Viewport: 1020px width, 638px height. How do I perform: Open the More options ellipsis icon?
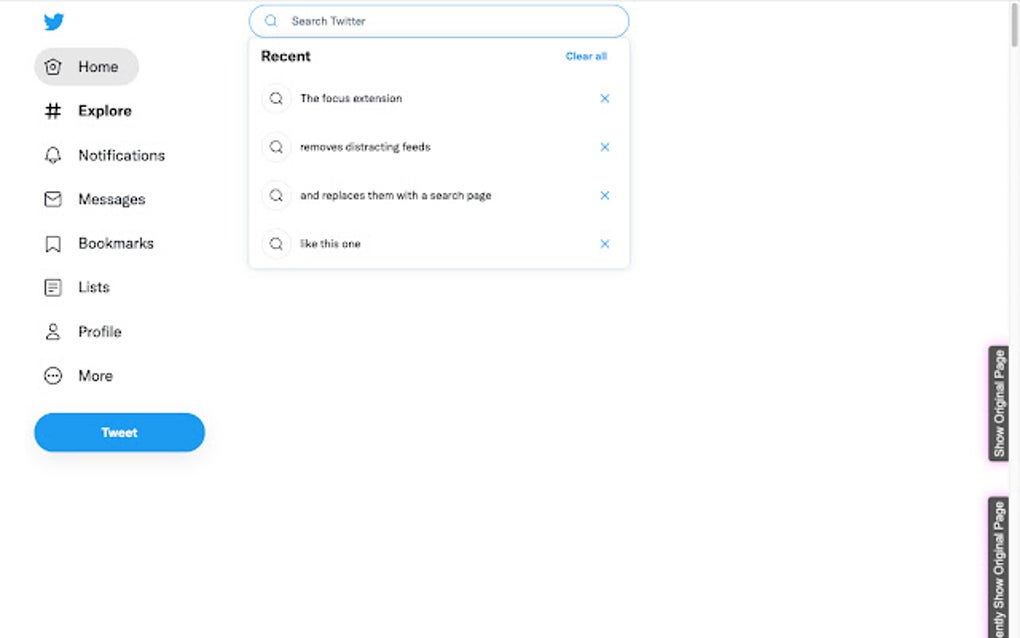pos(53,376)
